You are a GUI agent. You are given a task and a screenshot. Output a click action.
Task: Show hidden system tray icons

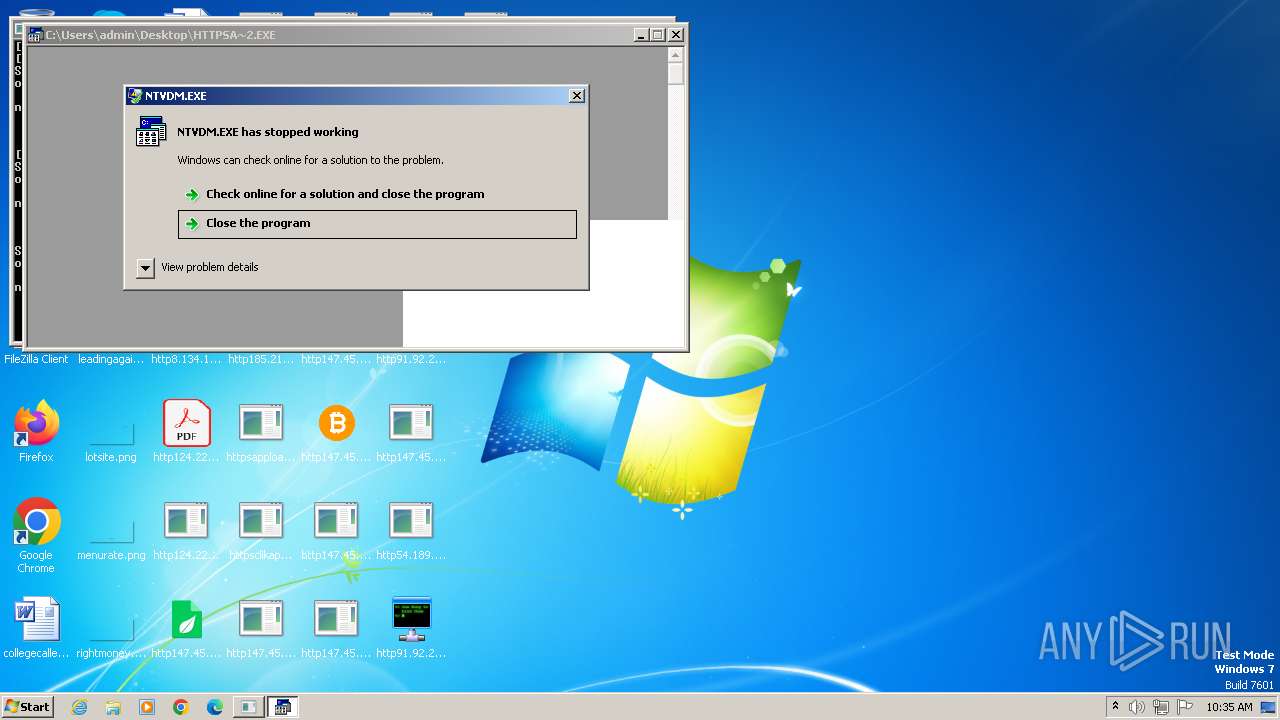click(1115, 707)
